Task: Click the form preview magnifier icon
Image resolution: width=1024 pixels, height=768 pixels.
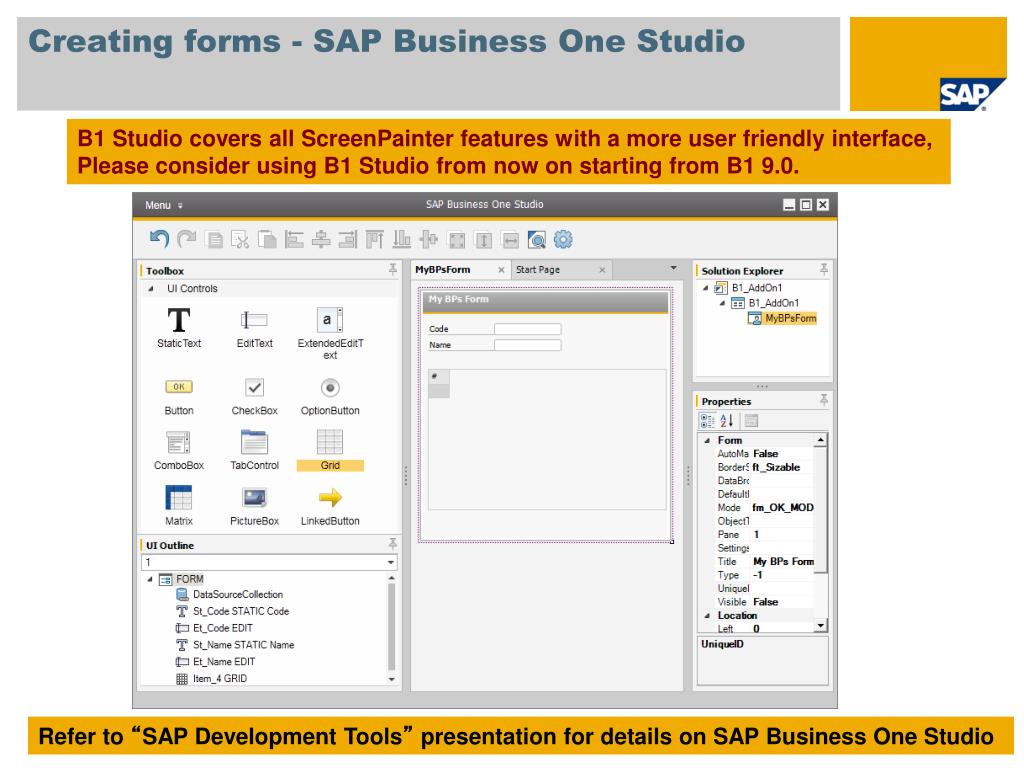Action: (x=537, y=240)
